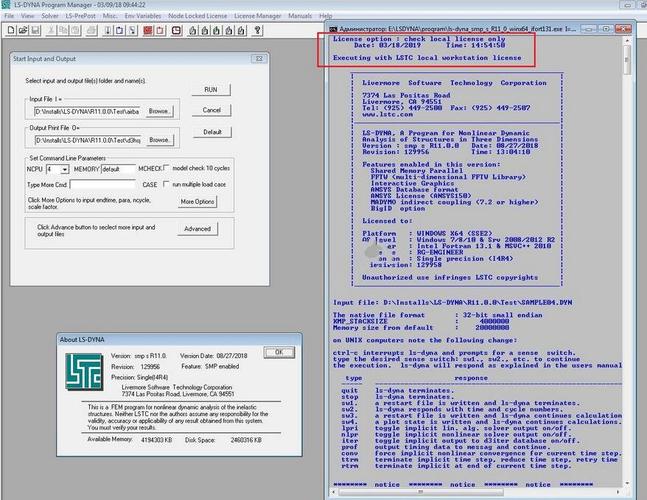The width and height of the screenshot is (647, 500).
Task: Click the console vertical scrollbar thumb
Action: (627, 60)
